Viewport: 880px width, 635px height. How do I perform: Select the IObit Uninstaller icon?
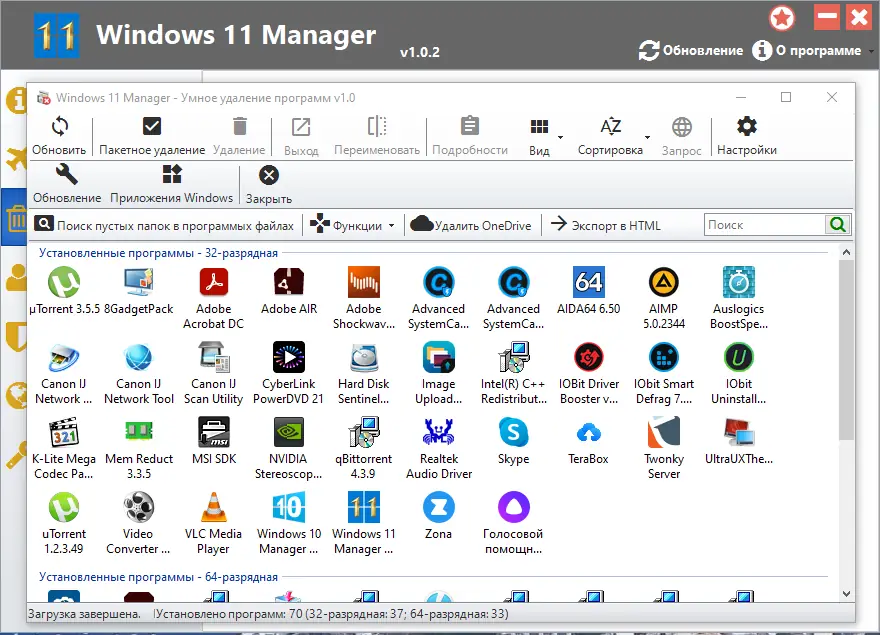coord(739,357)
